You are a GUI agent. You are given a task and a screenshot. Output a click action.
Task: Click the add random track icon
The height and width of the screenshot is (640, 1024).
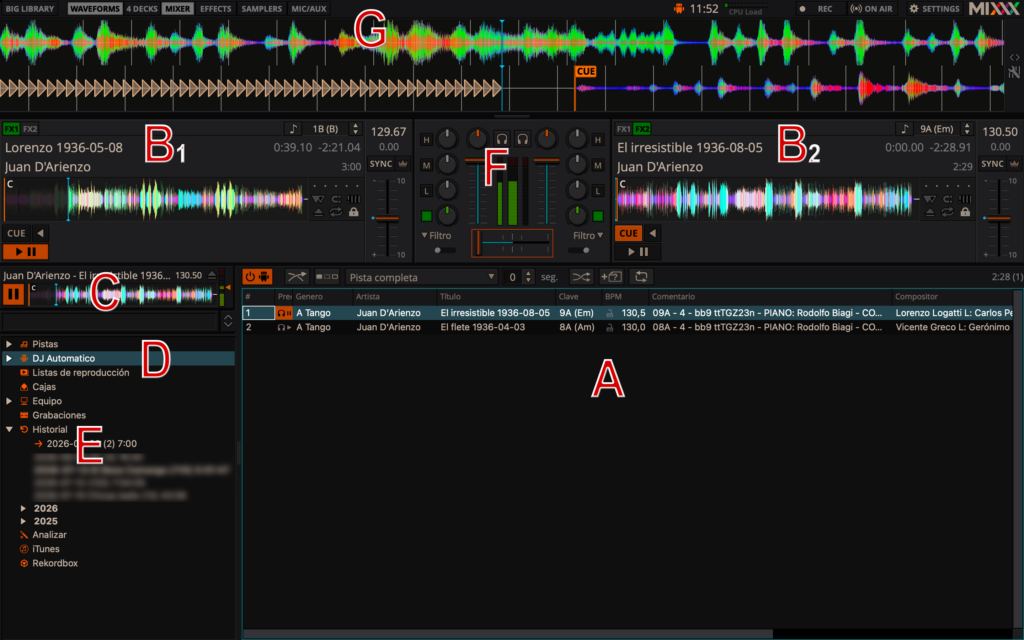pos(611,277)
